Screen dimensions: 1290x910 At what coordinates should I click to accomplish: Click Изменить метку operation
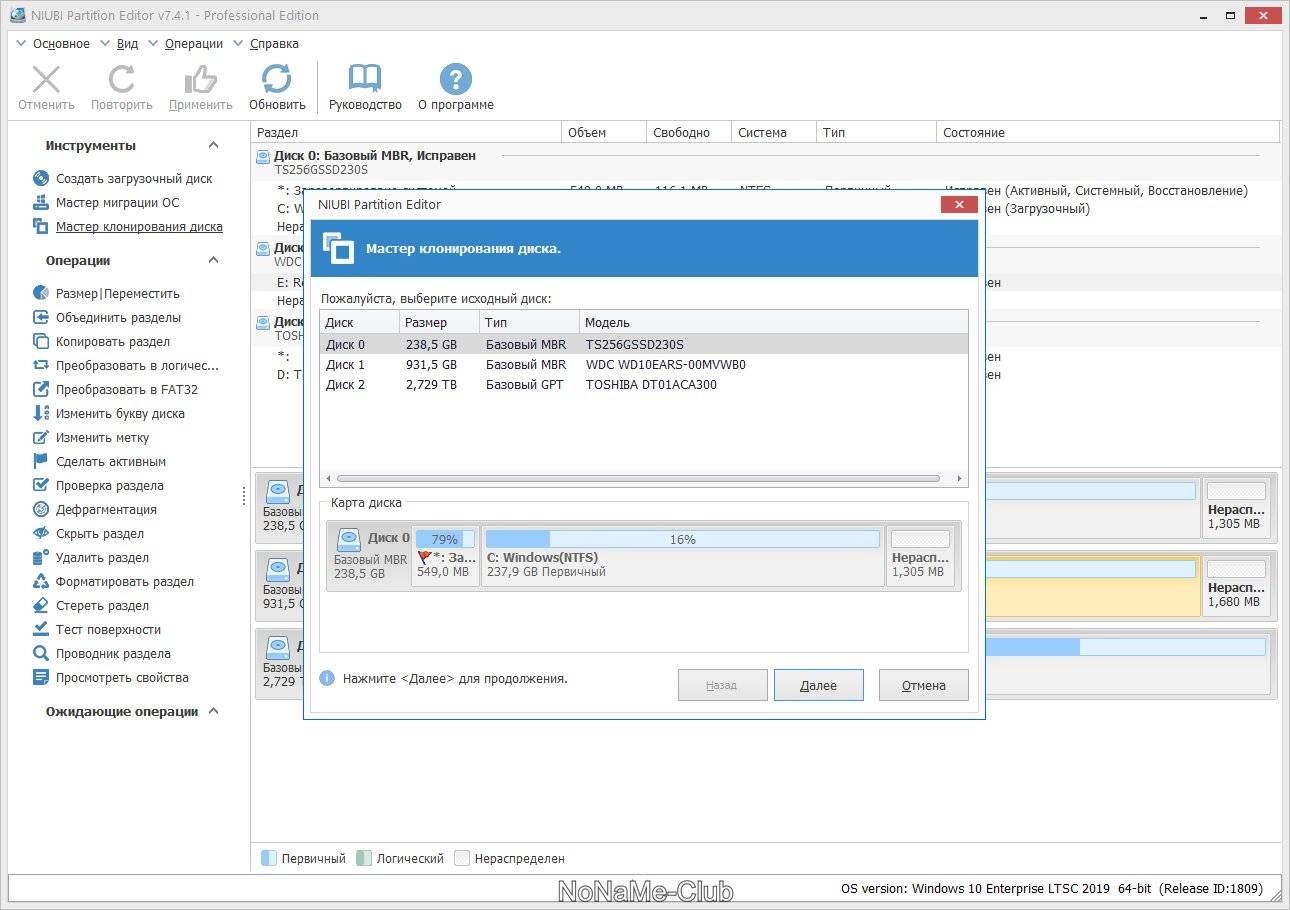point(102,438)
